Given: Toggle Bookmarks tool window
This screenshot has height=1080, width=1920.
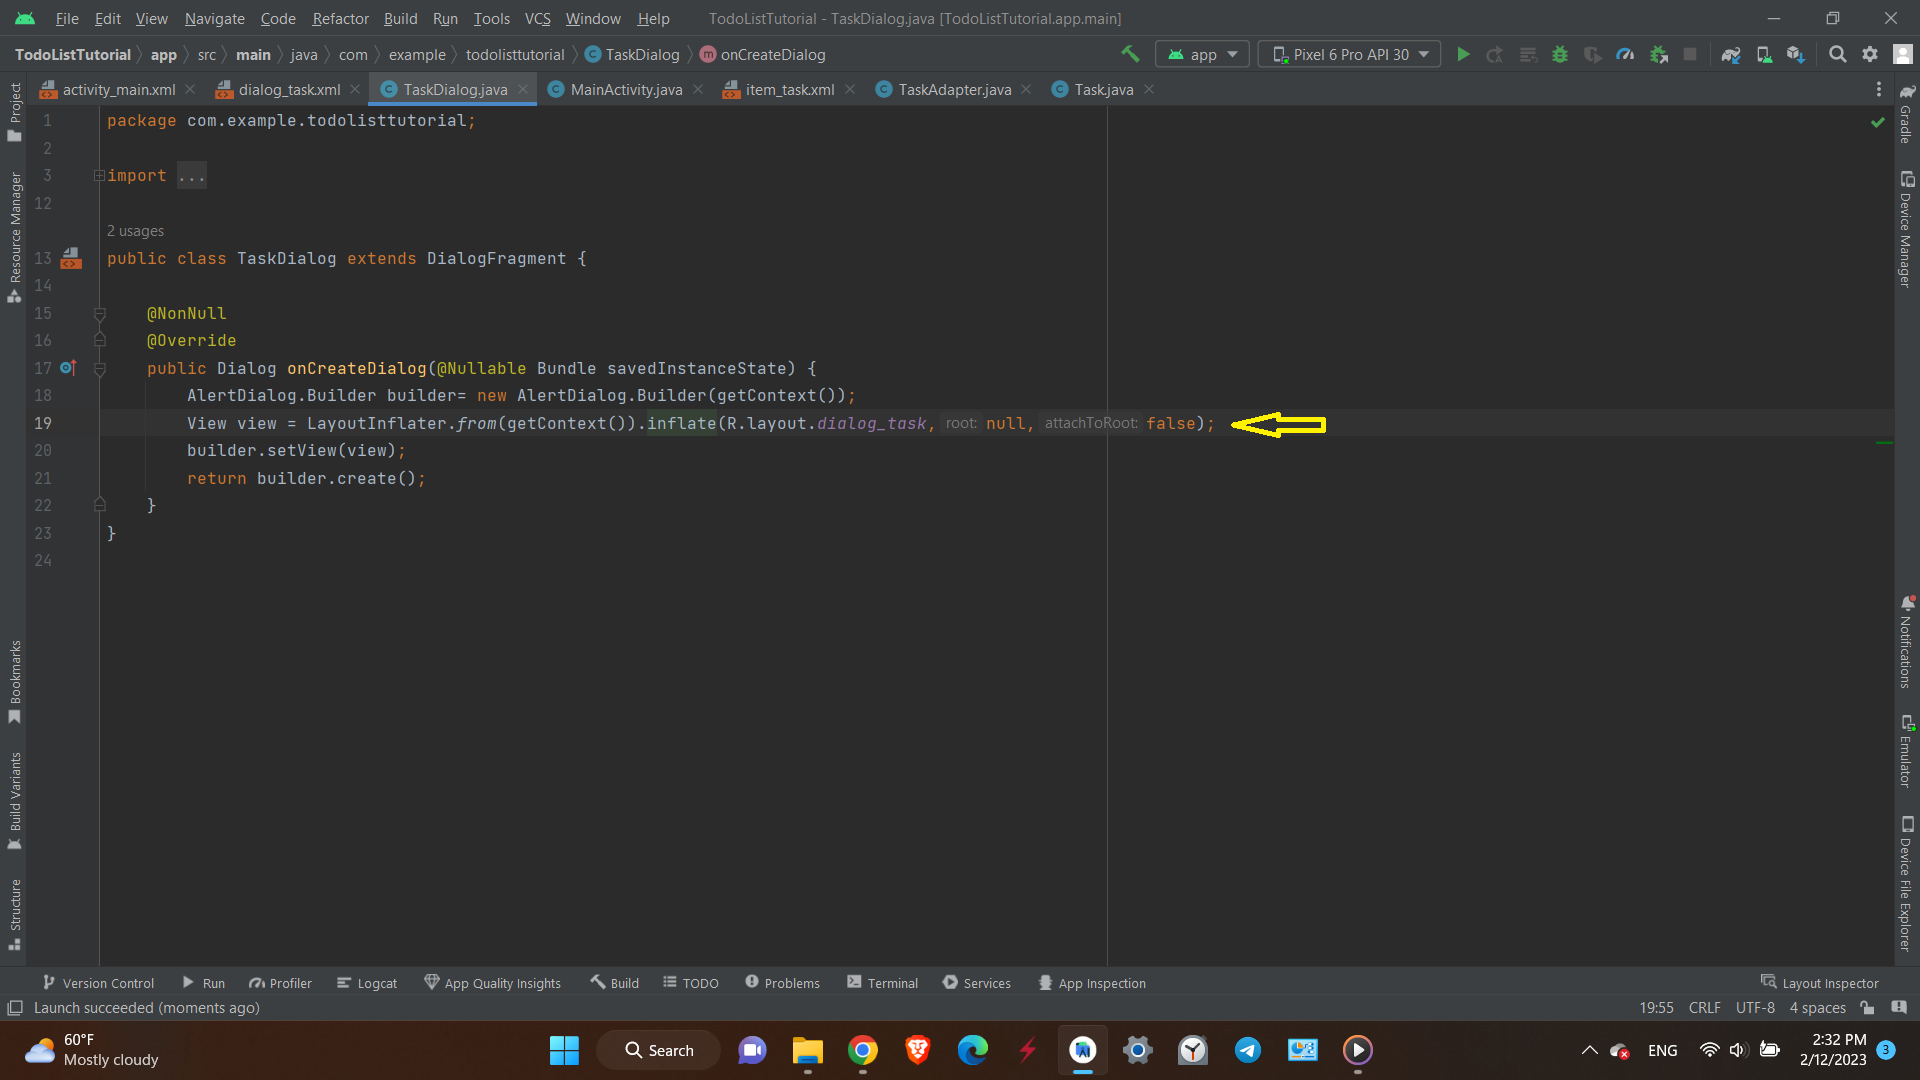Looking at the screenshot, I should (x=15, y=682).
